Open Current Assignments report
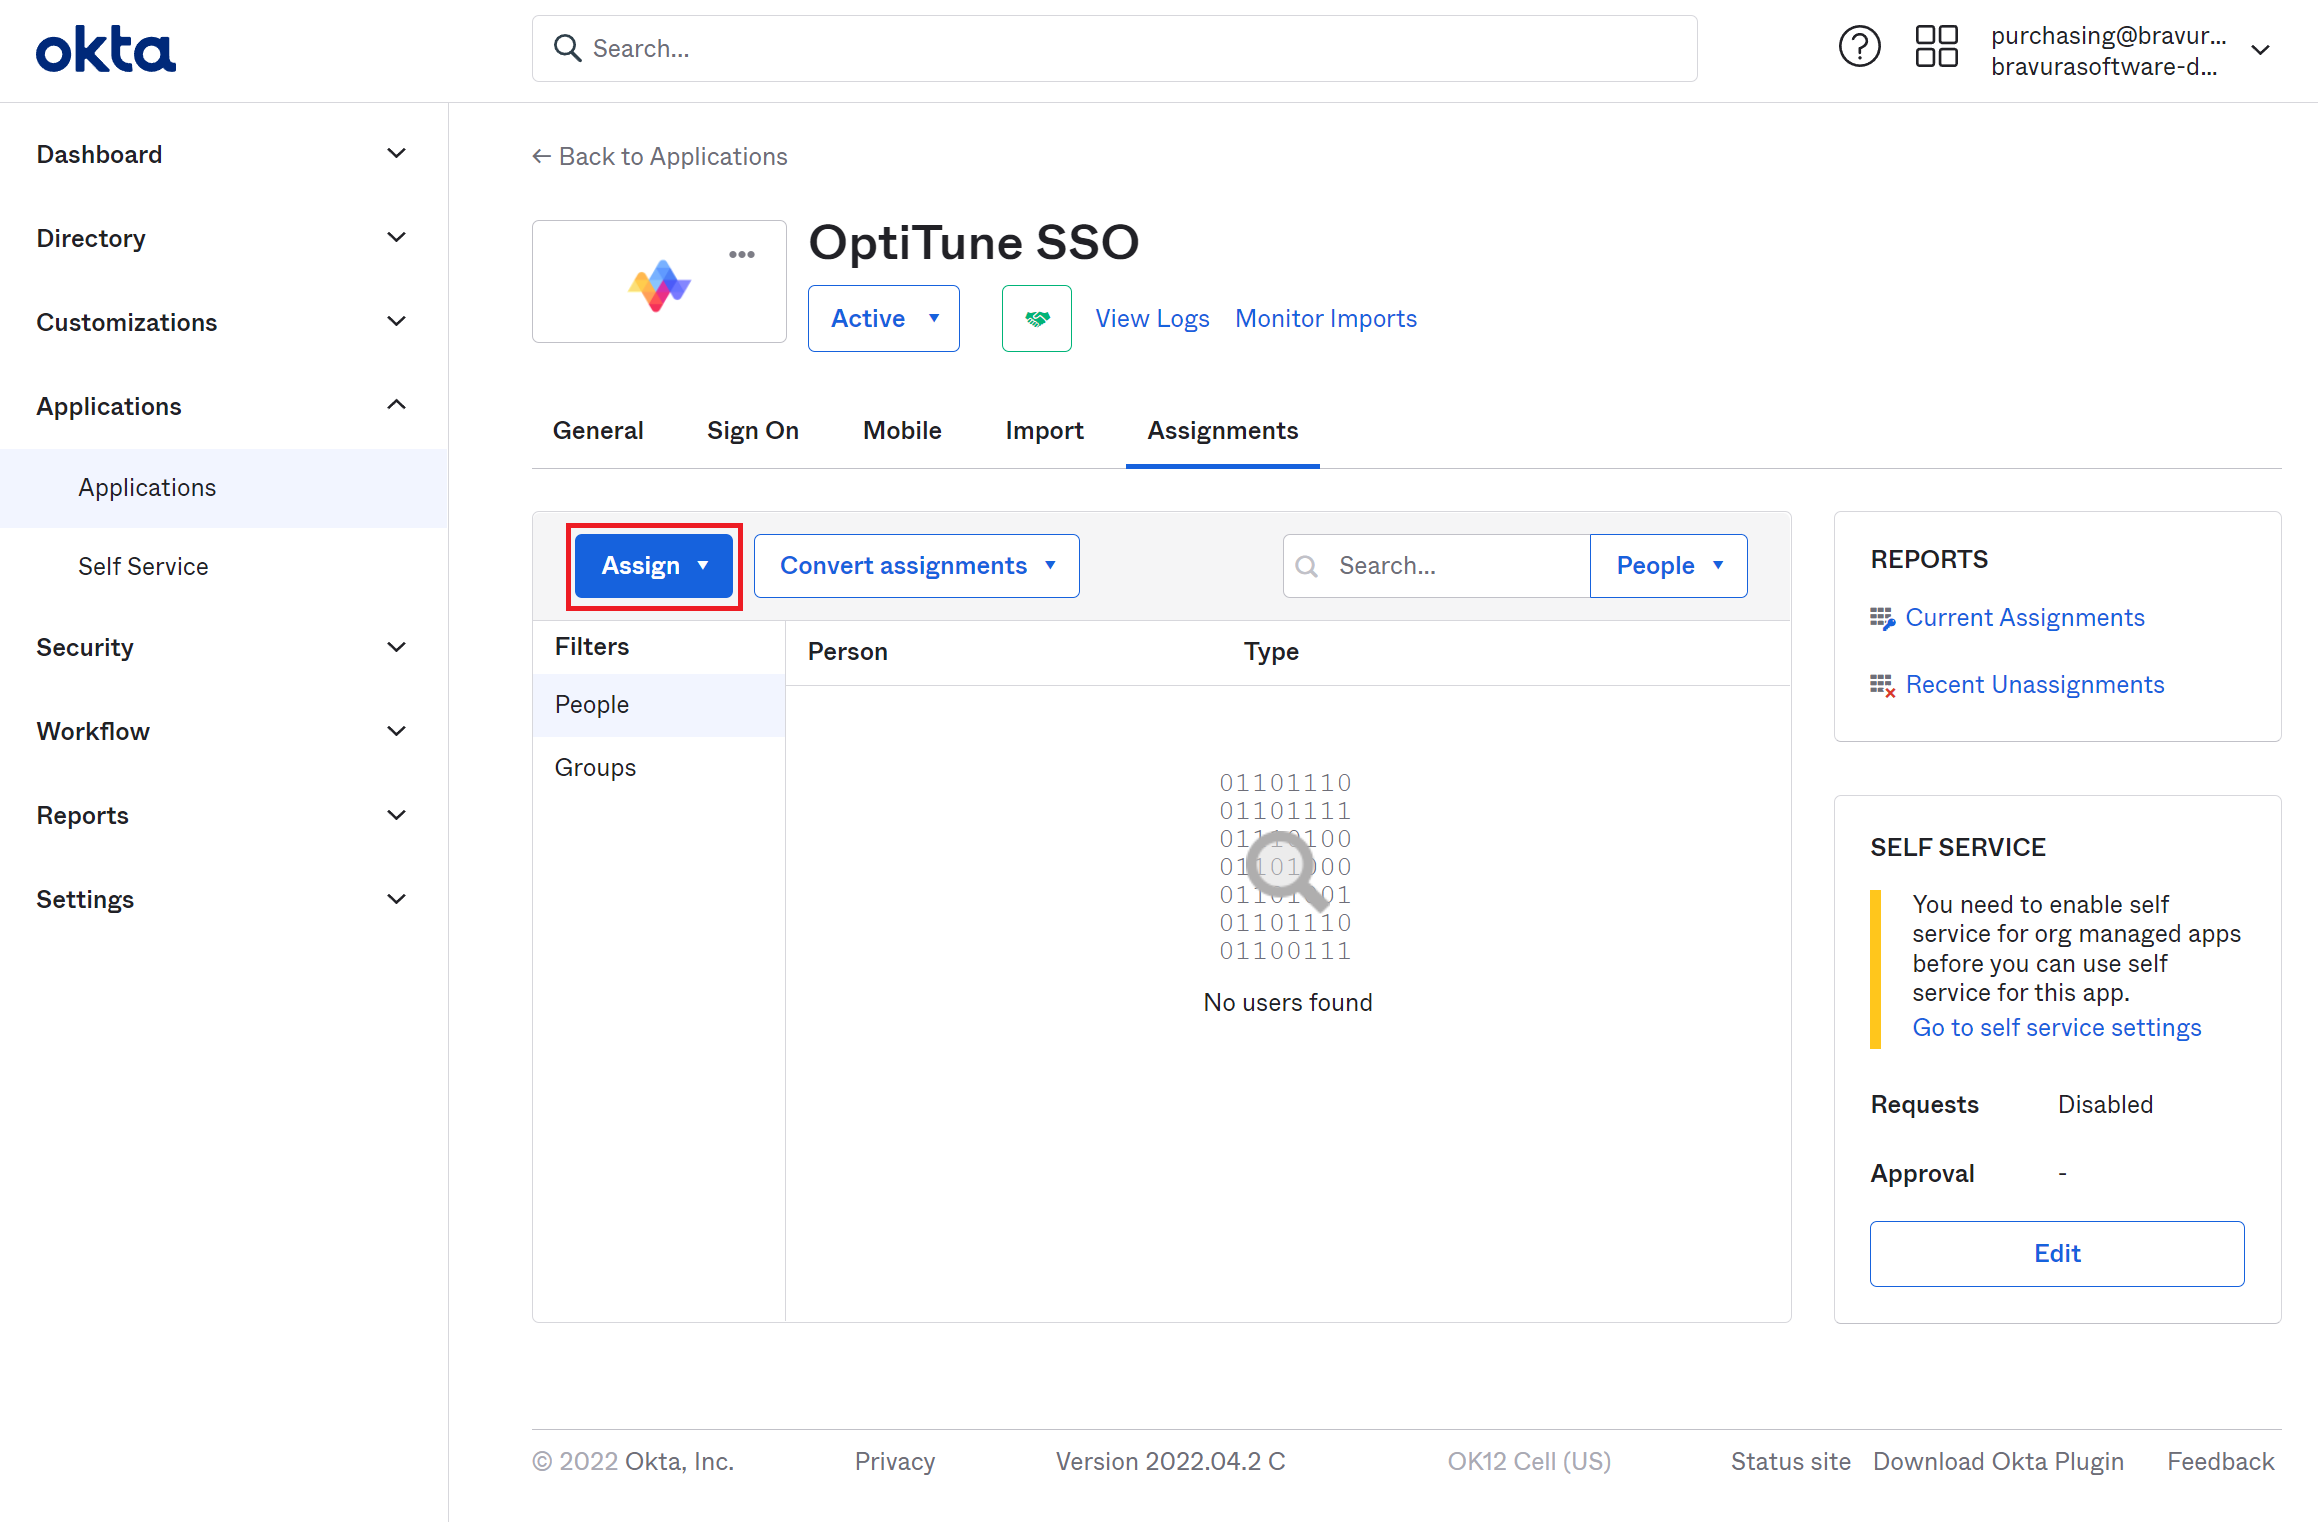The image size is (2318, 1522). (x=2025, y=618)
